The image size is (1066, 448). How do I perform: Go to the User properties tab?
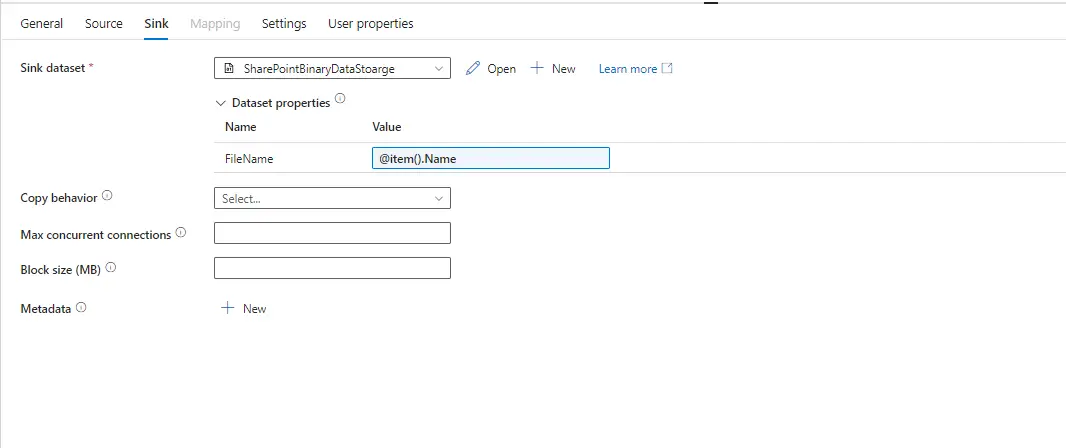coord(370,23)
